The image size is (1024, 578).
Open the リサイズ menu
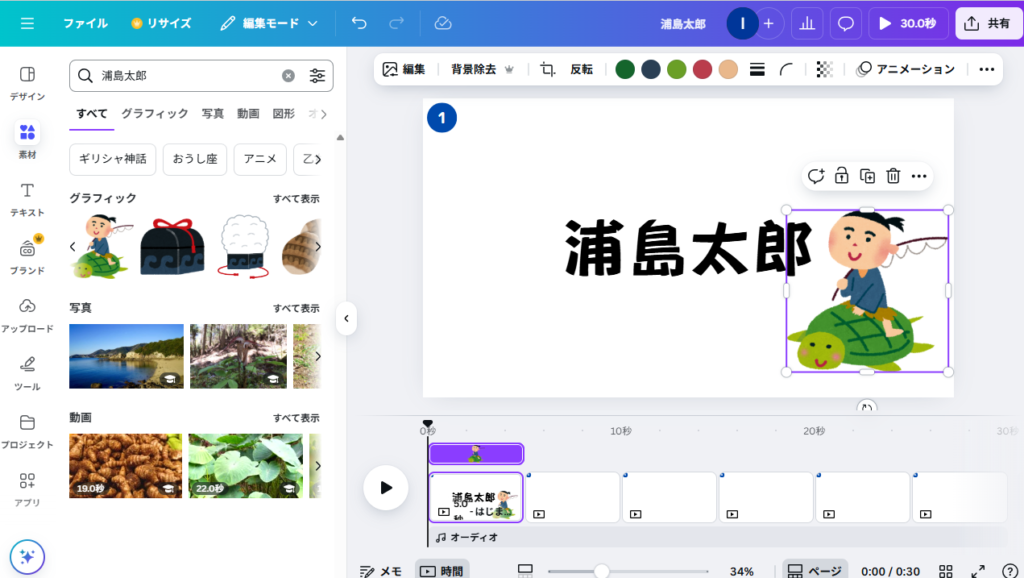click(x=161, y=24)
